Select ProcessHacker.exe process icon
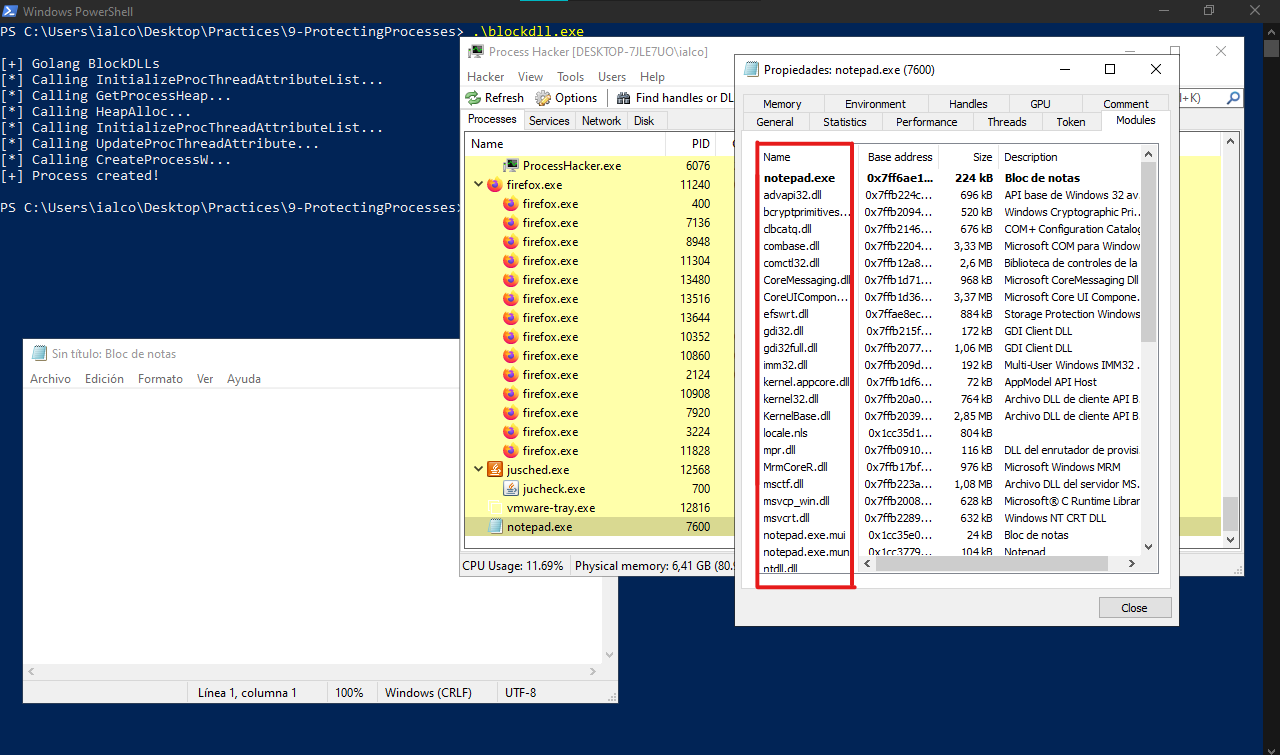The height and width of the screenshot is (755, 1280). coord(511,166)
